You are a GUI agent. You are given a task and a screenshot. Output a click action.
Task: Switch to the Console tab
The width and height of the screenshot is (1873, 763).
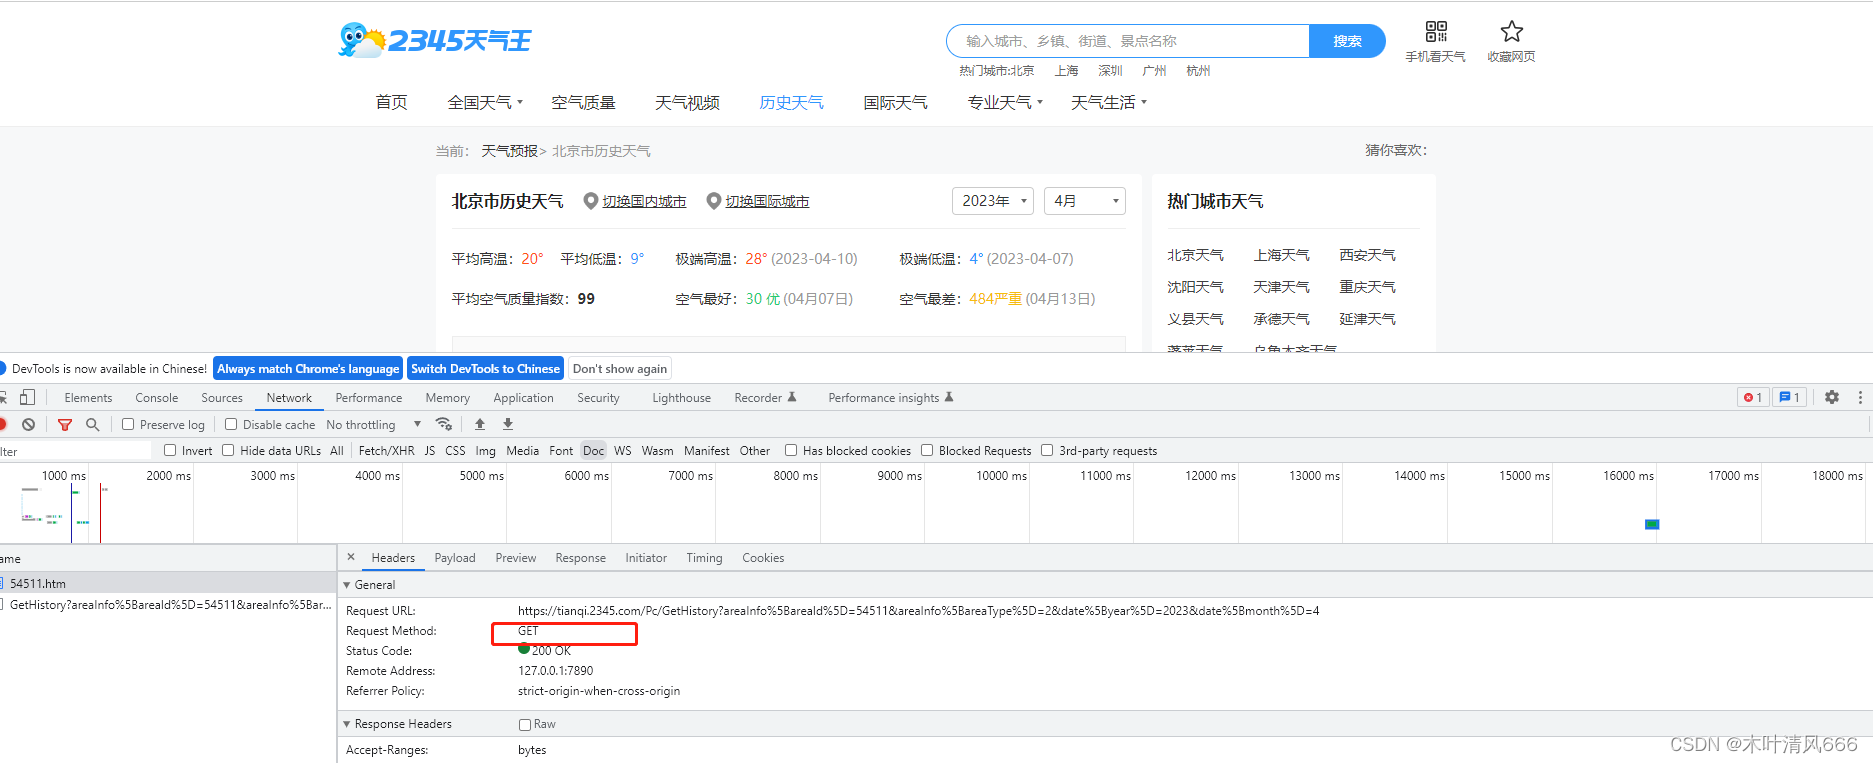(x=157, y=397)
